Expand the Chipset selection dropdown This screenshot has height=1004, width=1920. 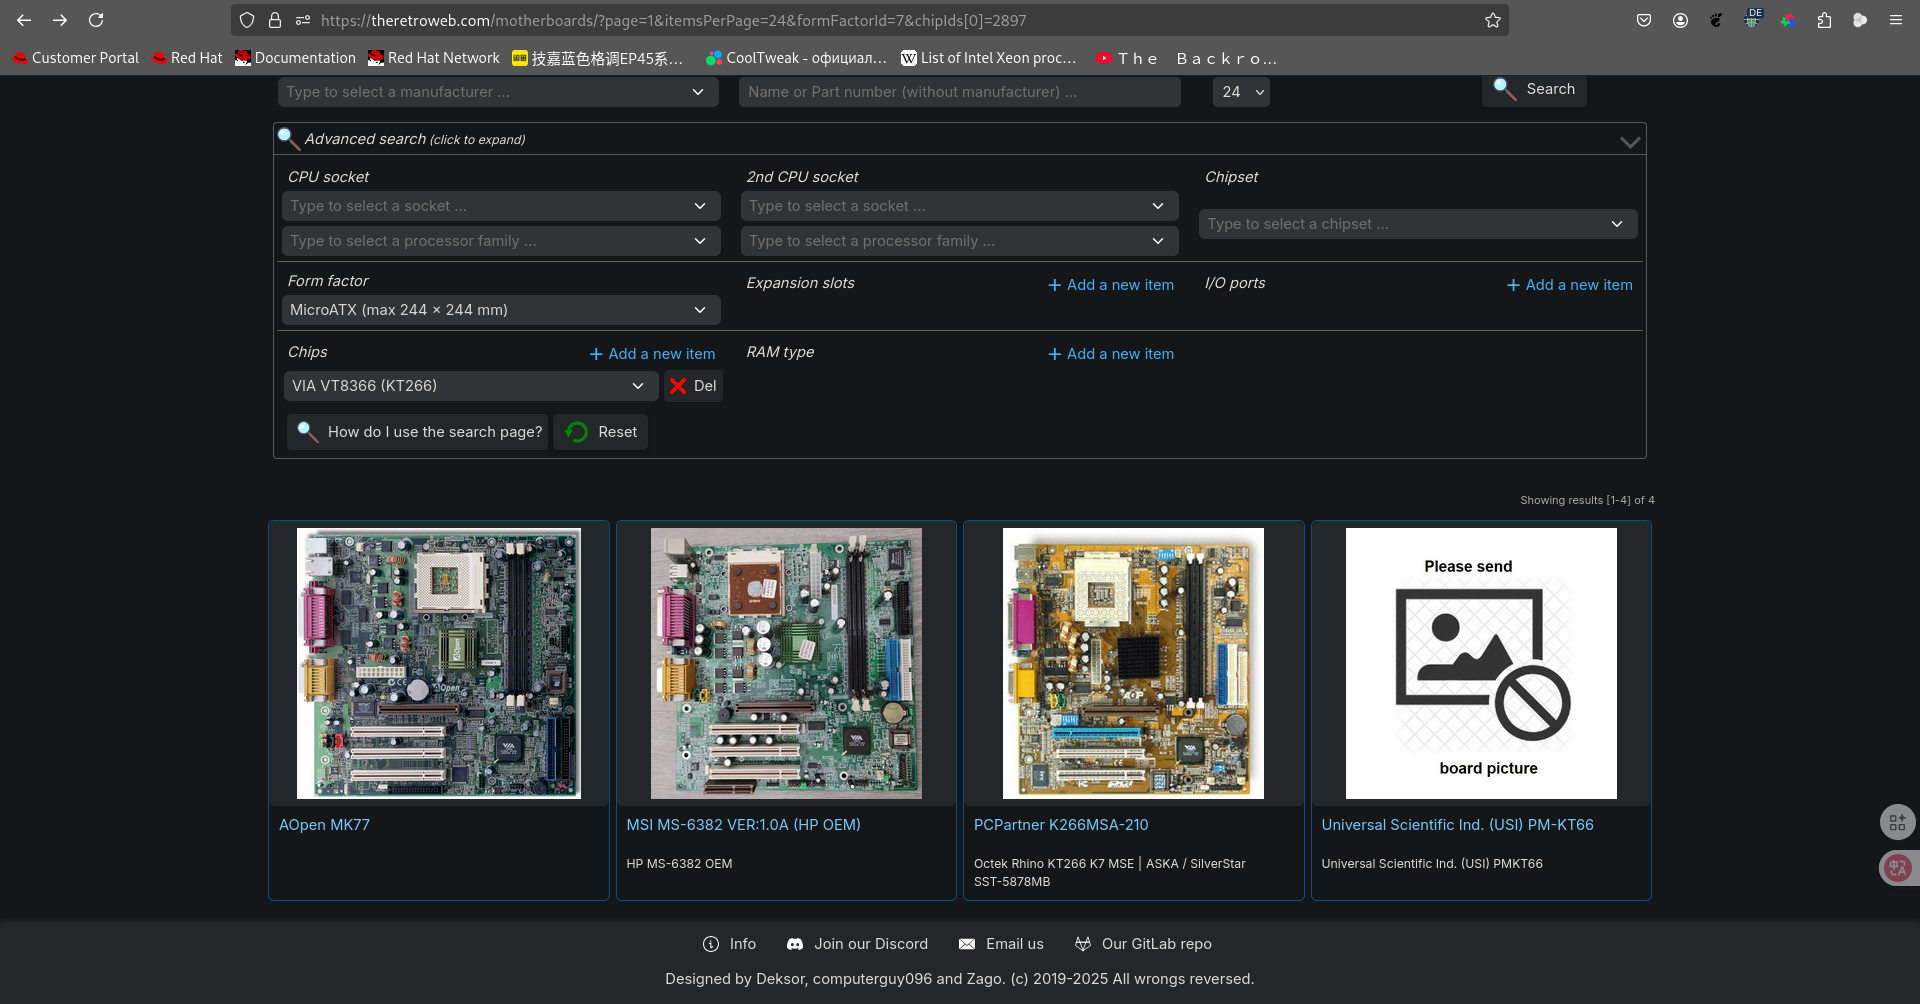tap(1417, 224)
